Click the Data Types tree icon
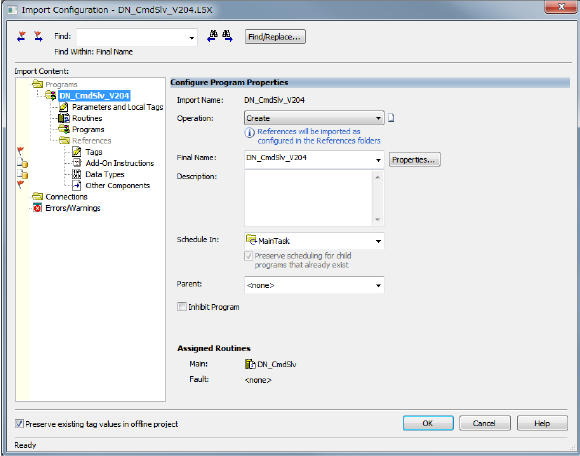The width and height of the screenshot is (580, 456). (x=76, y=174)
